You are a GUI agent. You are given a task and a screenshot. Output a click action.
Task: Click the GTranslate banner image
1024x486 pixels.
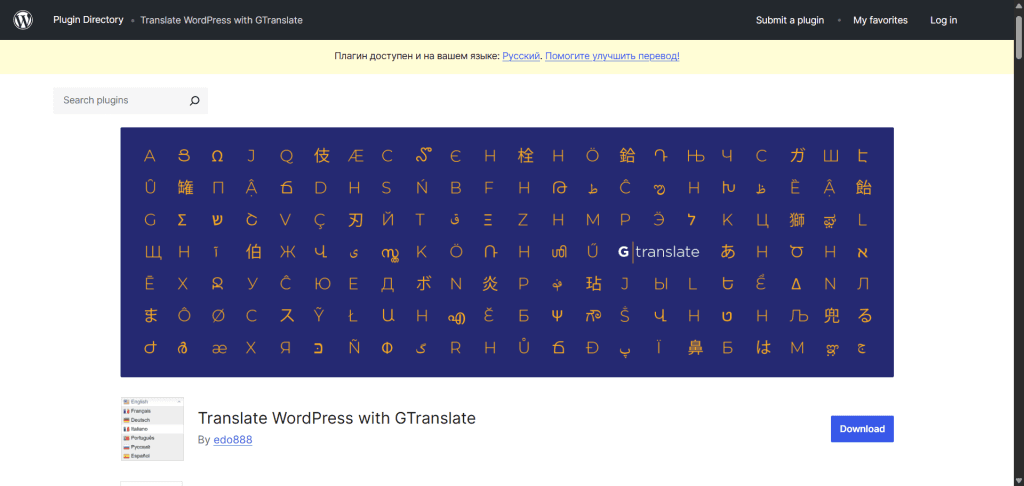pyautogui.click(x=507, y=252)
